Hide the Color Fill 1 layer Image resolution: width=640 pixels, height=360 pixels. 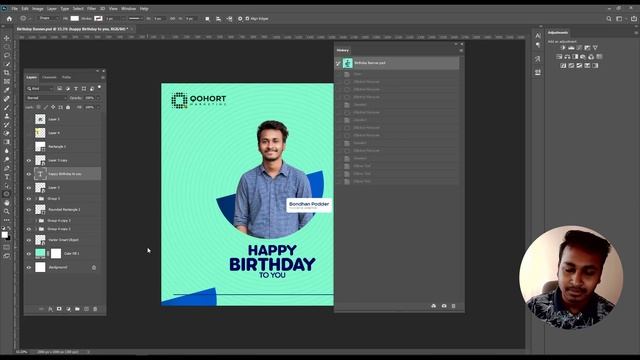tap(29, 253)
